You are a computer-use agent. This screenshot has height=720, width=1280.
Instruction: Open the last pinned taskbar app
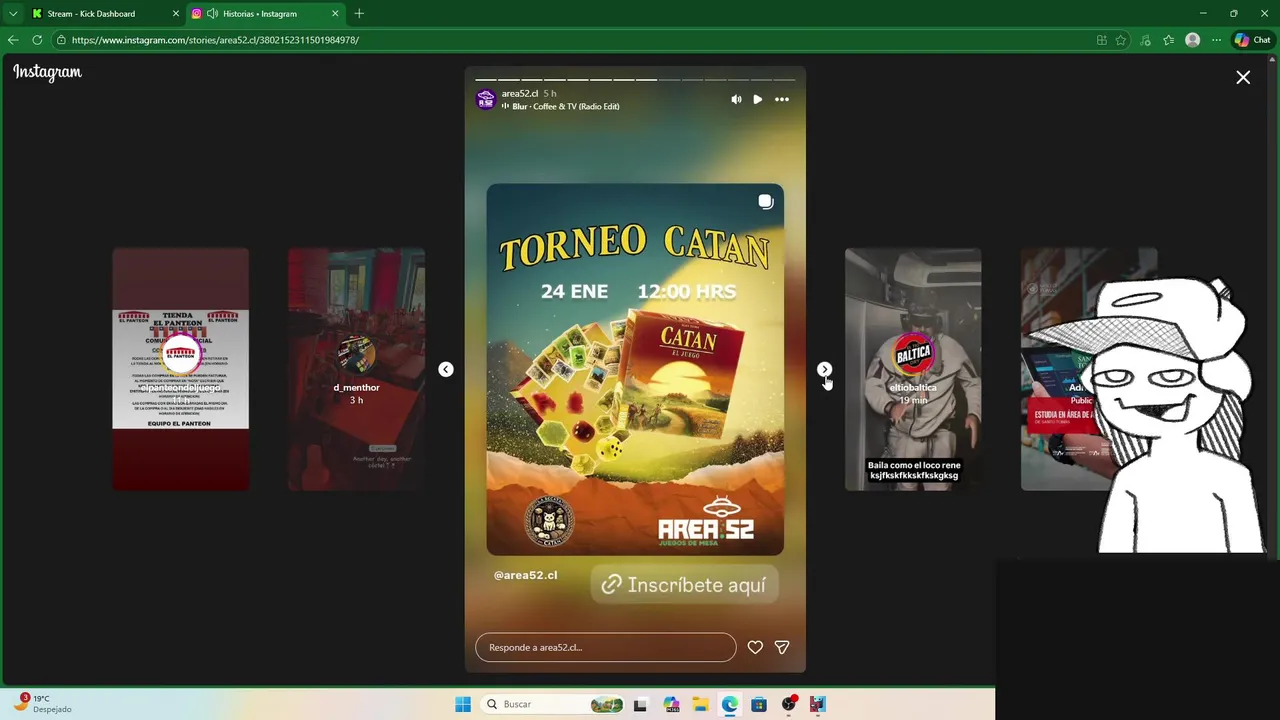[818, 704]
